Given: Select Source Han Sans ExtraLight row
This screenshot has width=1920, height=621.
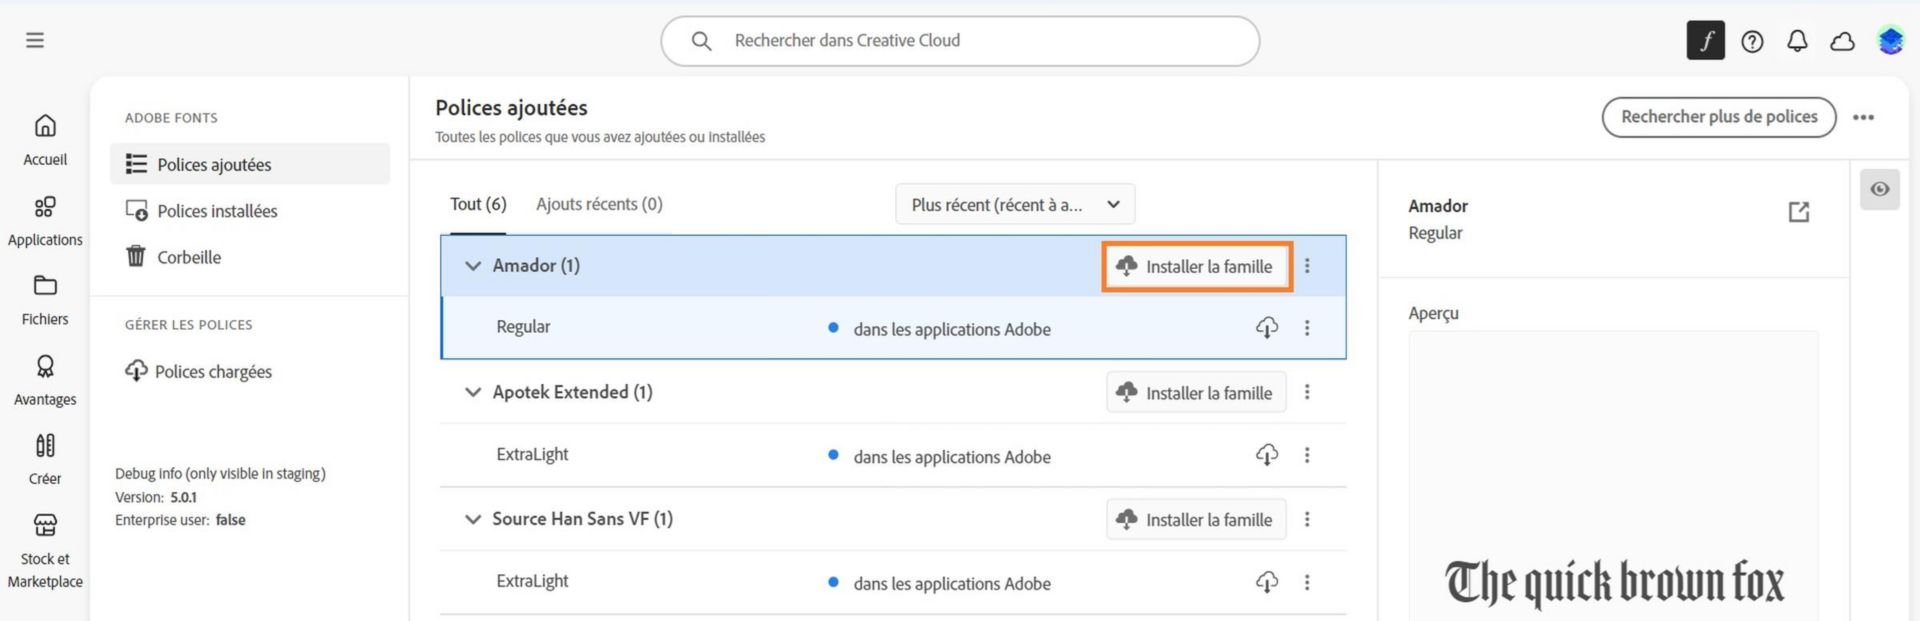Looking at the screenshot, I should 894,582.
